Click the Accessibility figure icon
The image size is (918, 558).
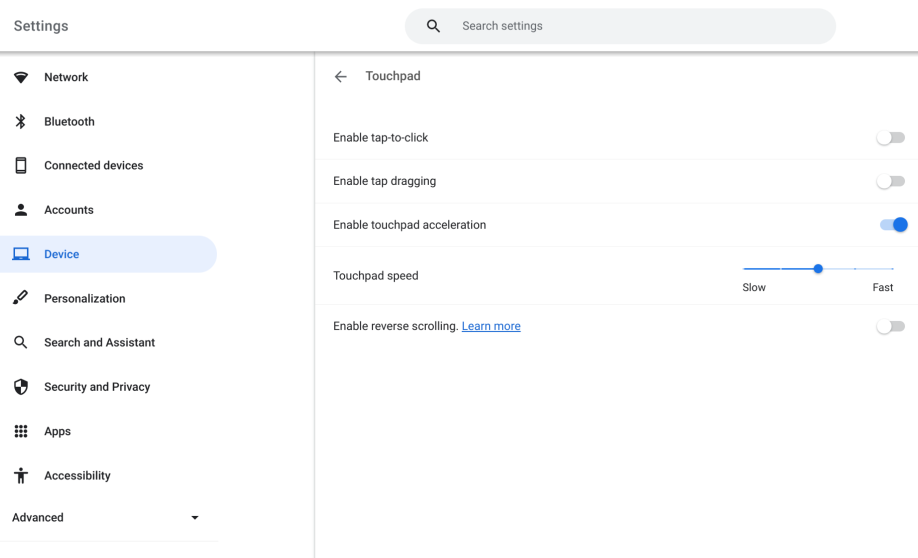[21, 475]
